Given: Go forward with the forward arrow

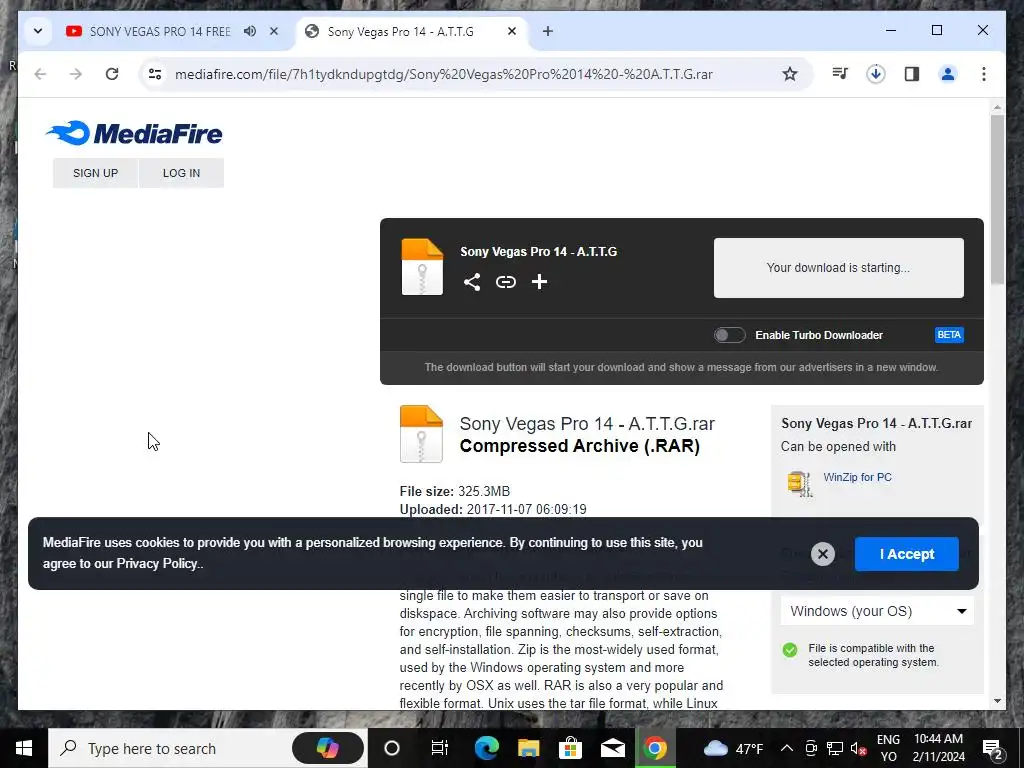Looking at the screenshot, I should [76, 74].
